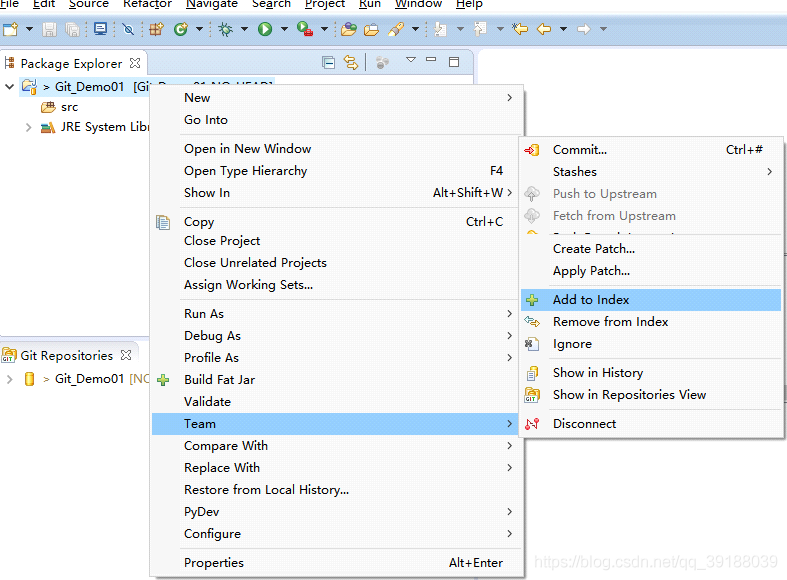Choose Show In in the context menu
Image resolution: width=787 pixels, height=580 pixels.
(337, 193)
